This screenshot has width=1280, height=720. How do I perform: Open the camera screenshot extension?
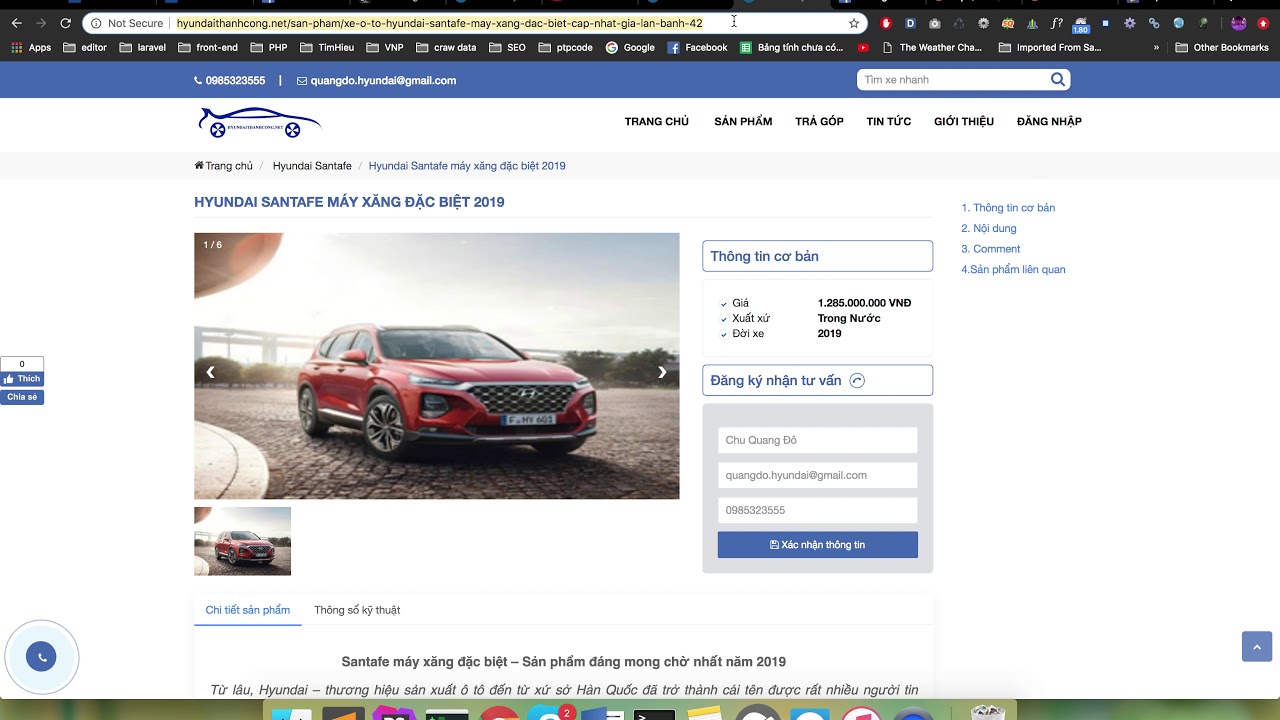pyautogui.click(x=934, y=23)
